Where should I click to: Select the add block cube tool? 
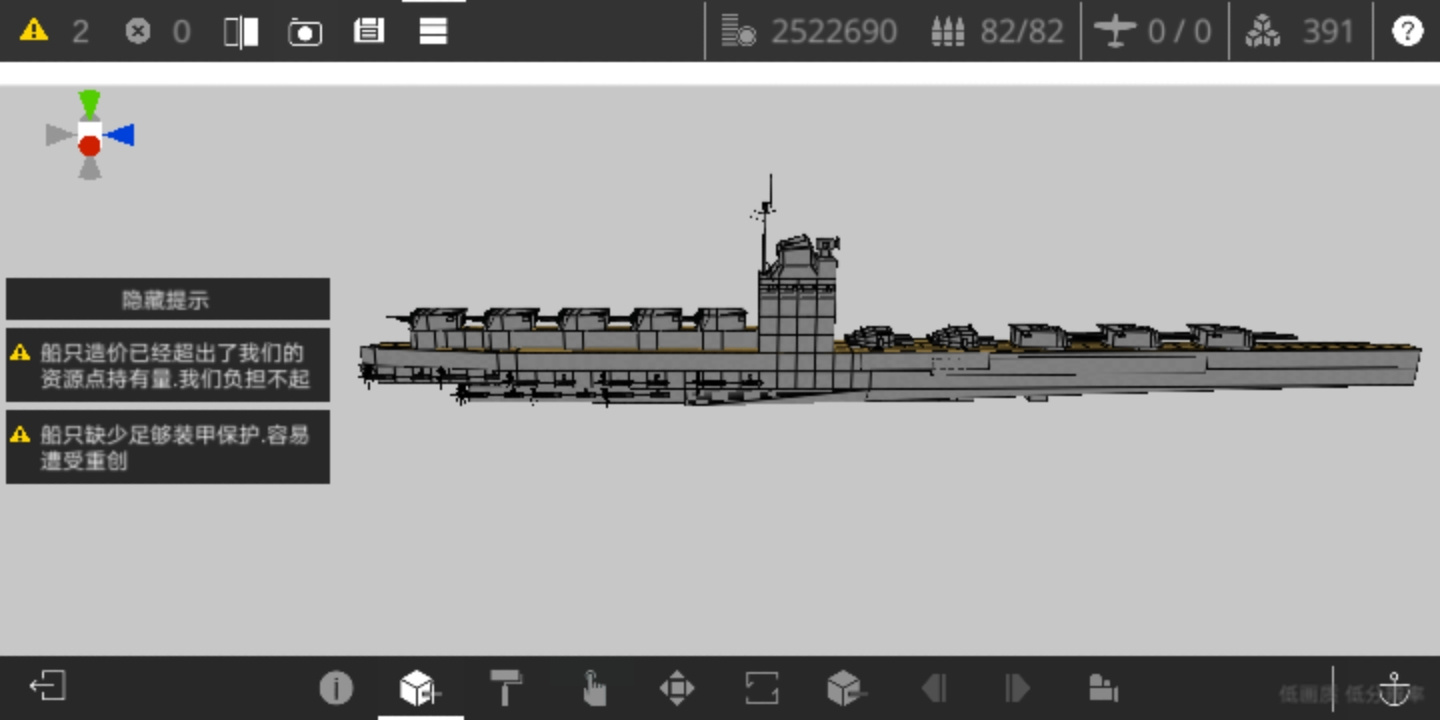pos(420,688)
